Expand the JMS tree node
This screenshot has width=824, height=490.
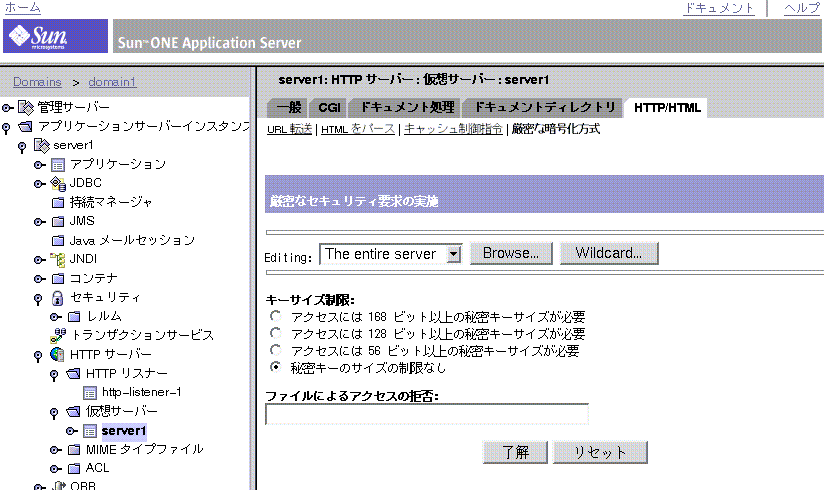point(39,222)
